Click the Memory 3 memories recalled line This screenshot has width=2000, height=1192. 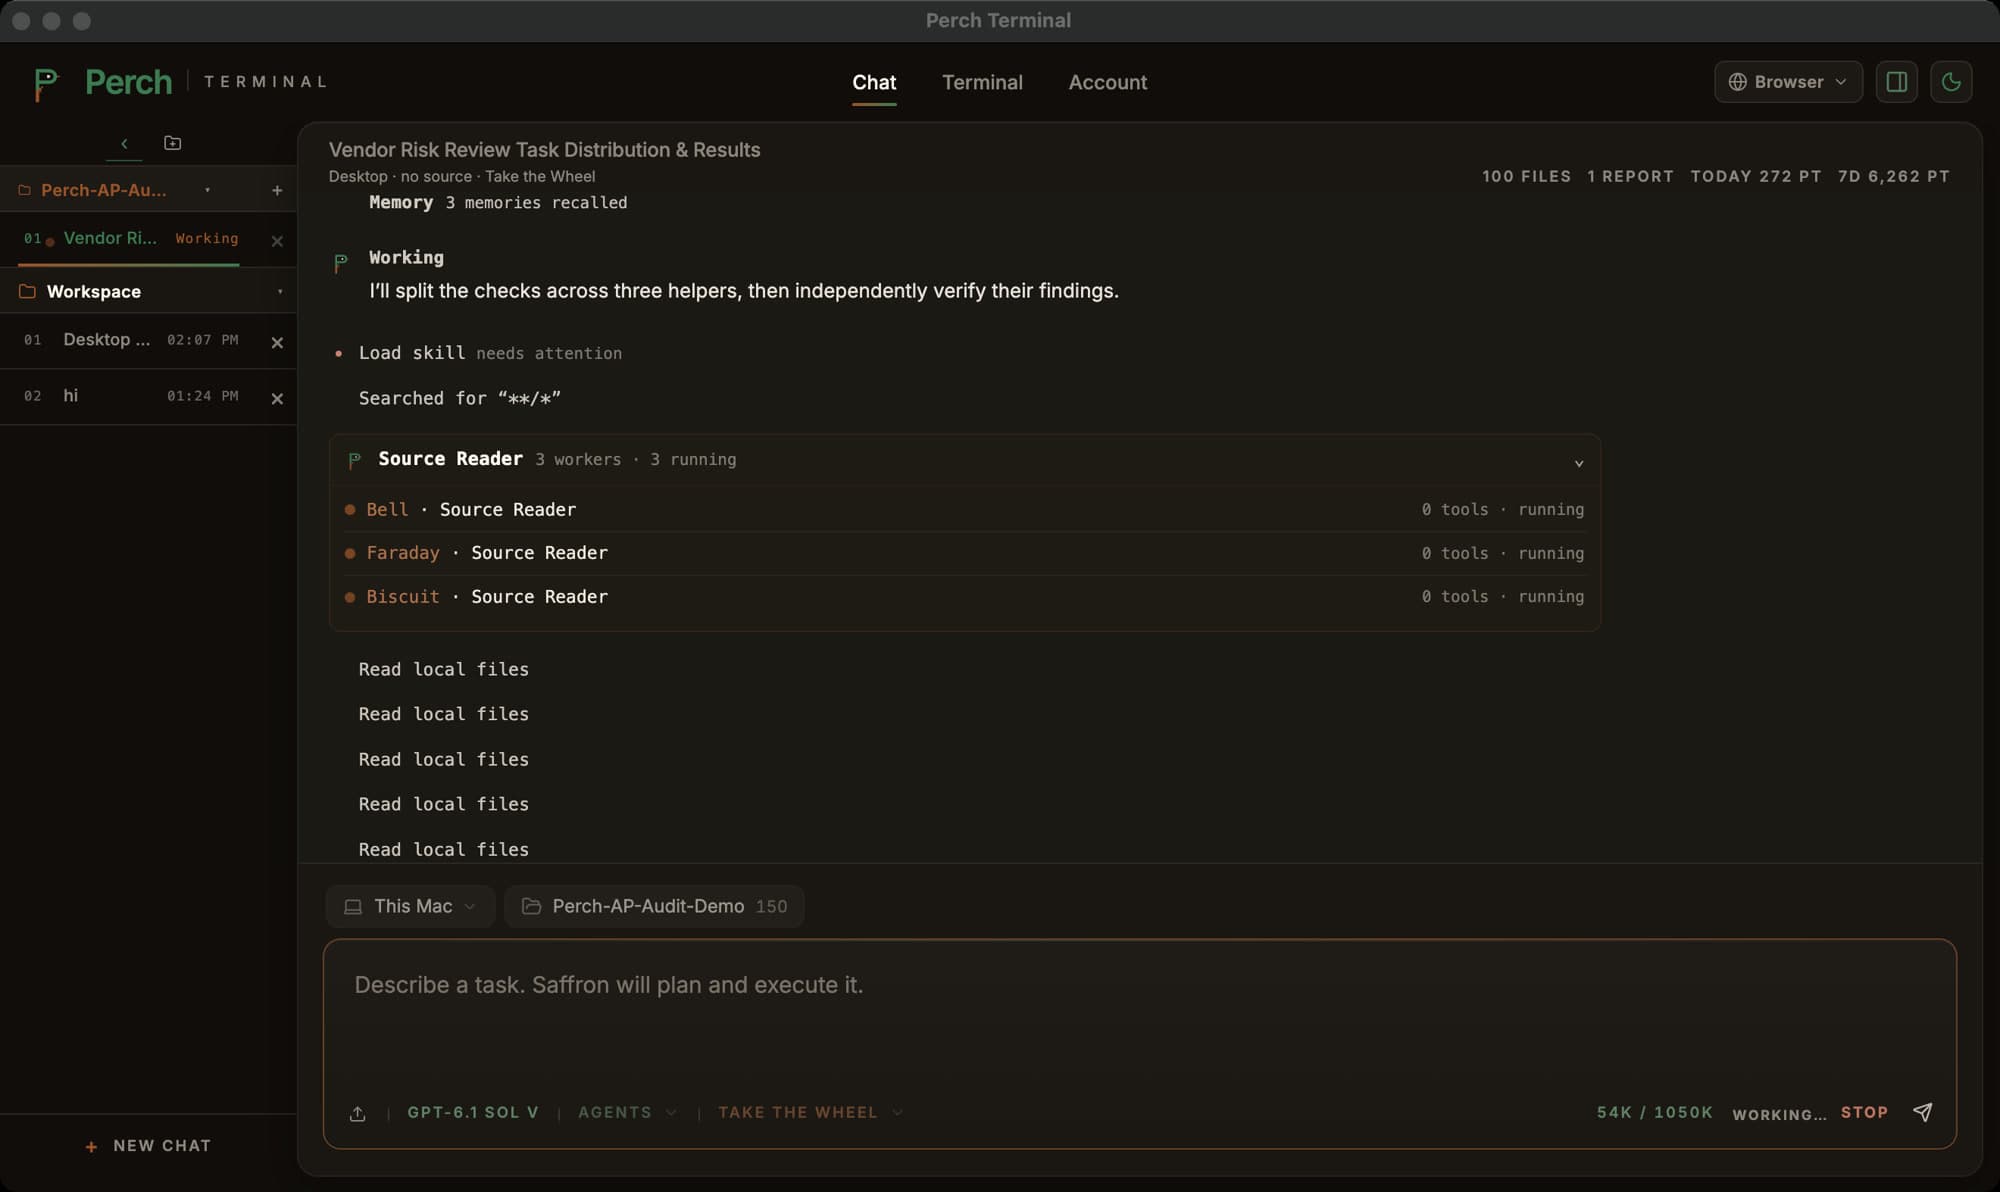pyautogui.click(x=498, y=202)
